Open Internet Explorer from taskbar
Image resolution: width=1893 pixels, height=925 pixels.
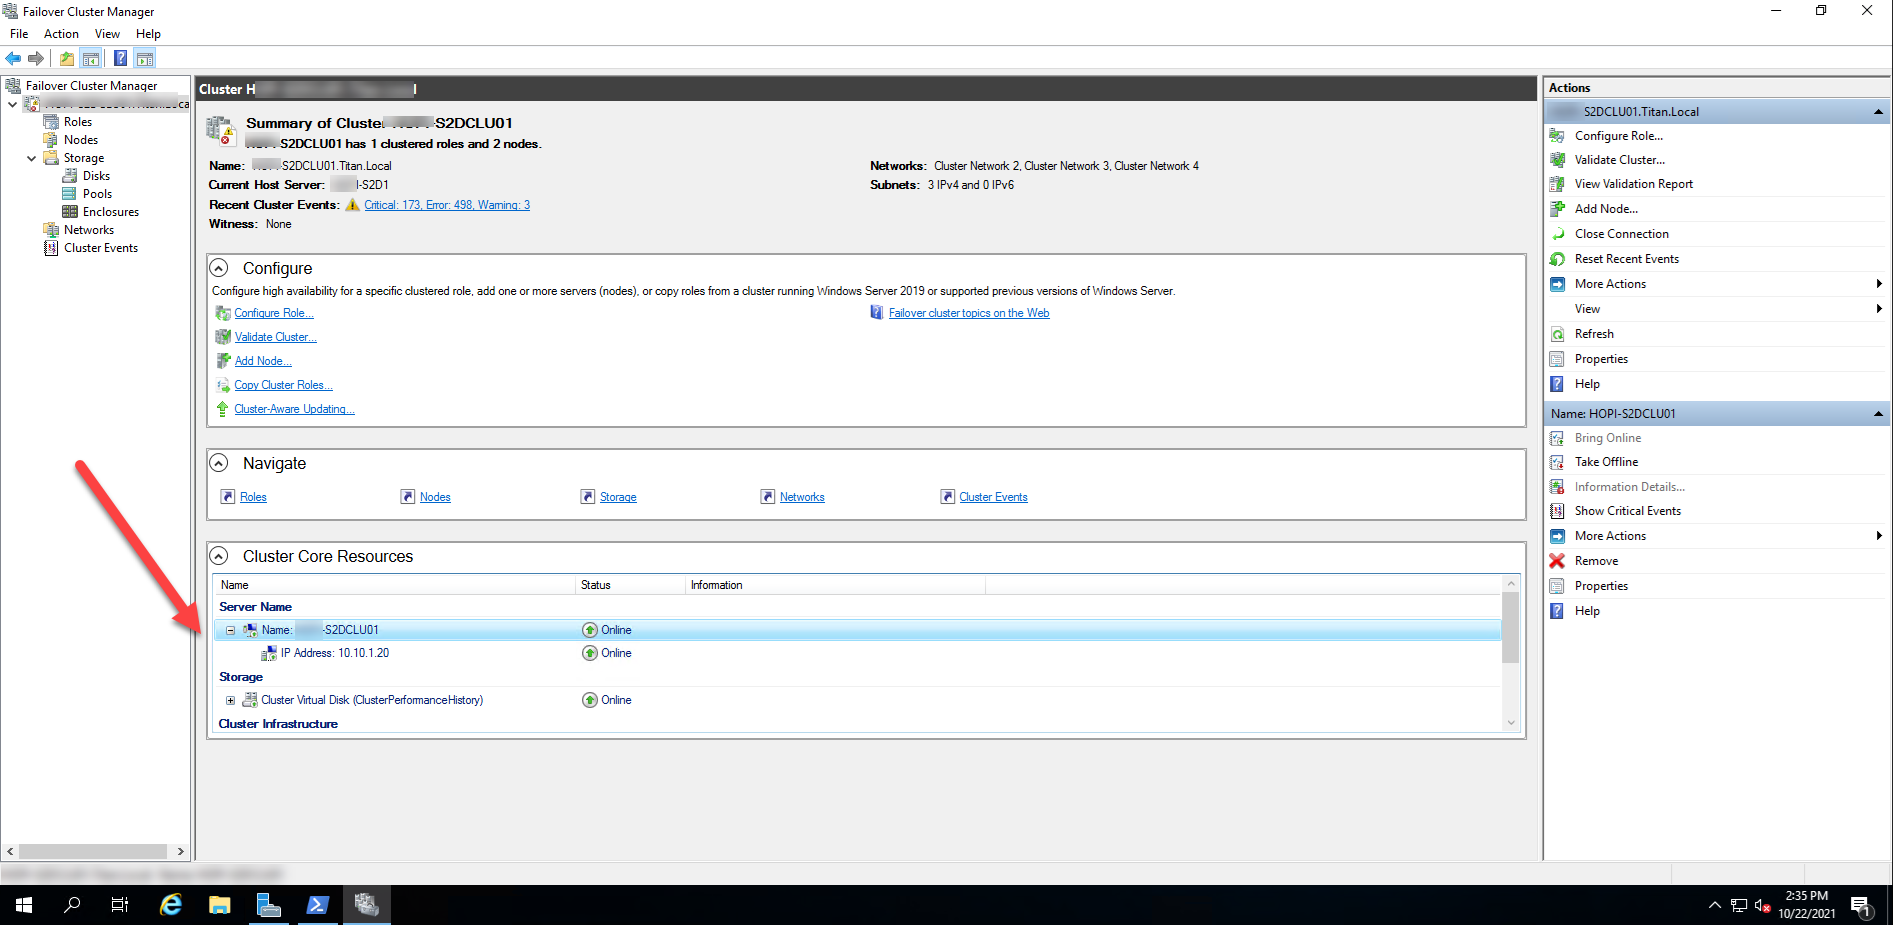coord(171,905)
